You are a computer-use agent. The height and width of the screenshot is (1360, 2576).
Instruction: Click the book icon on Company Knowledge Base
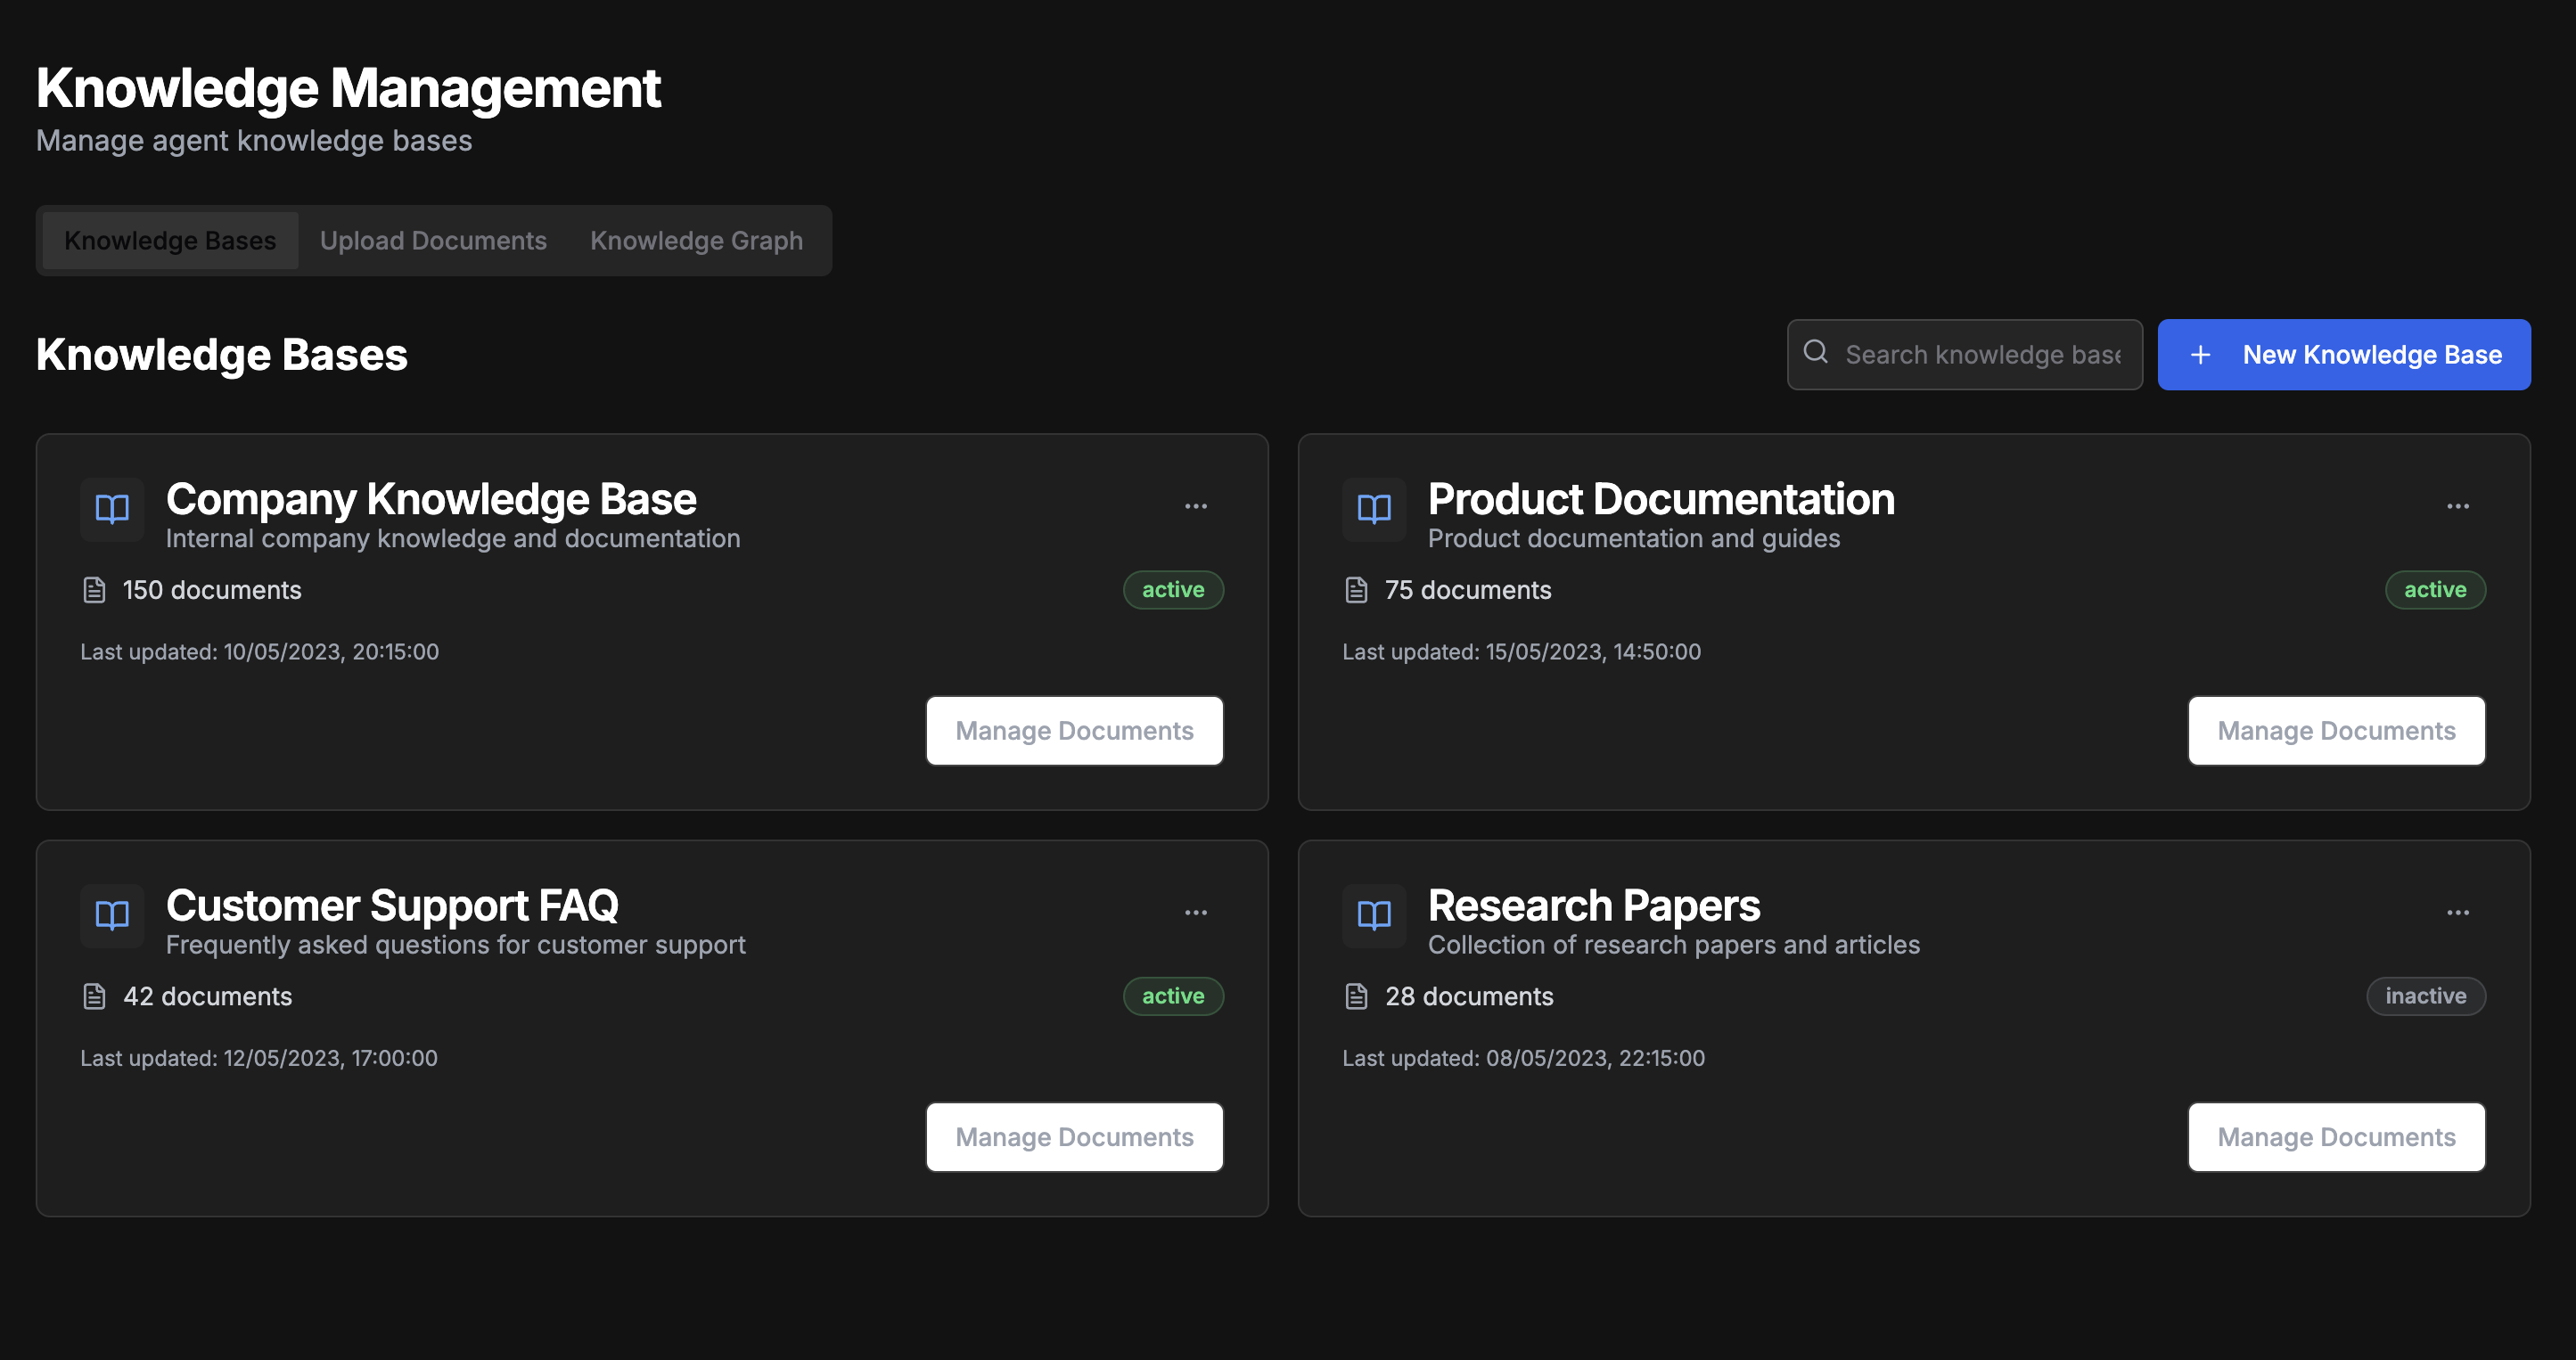(111, 509)
